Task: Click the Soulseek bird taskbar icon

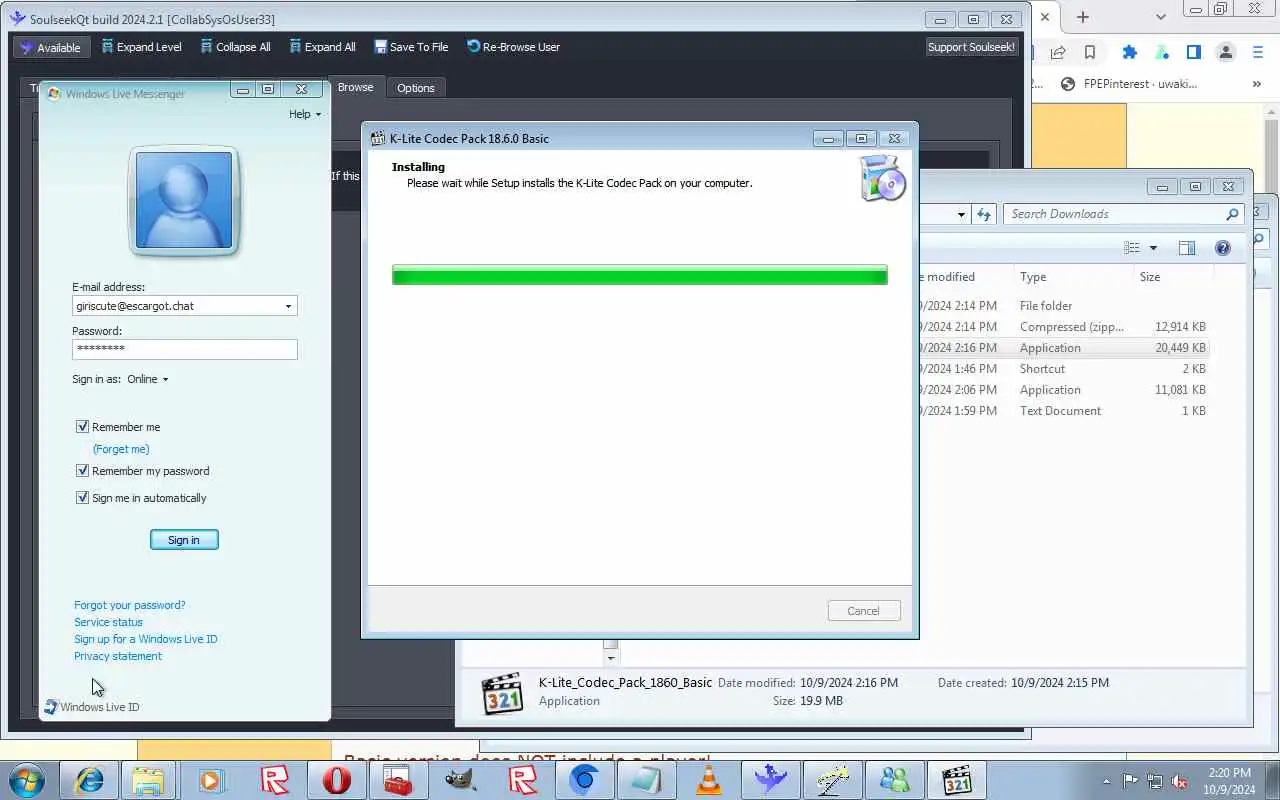Action: point(770,781)
